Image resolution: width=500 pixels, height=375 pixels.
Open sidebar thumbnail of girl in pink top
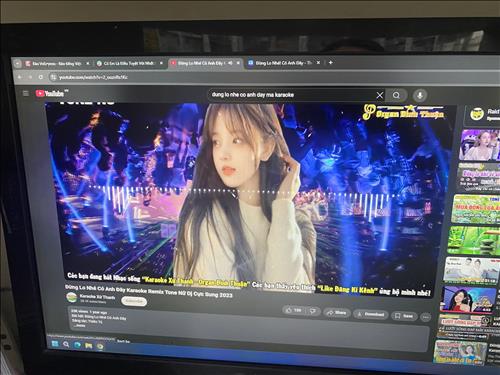pyautogui.click(x=480, y=145)
